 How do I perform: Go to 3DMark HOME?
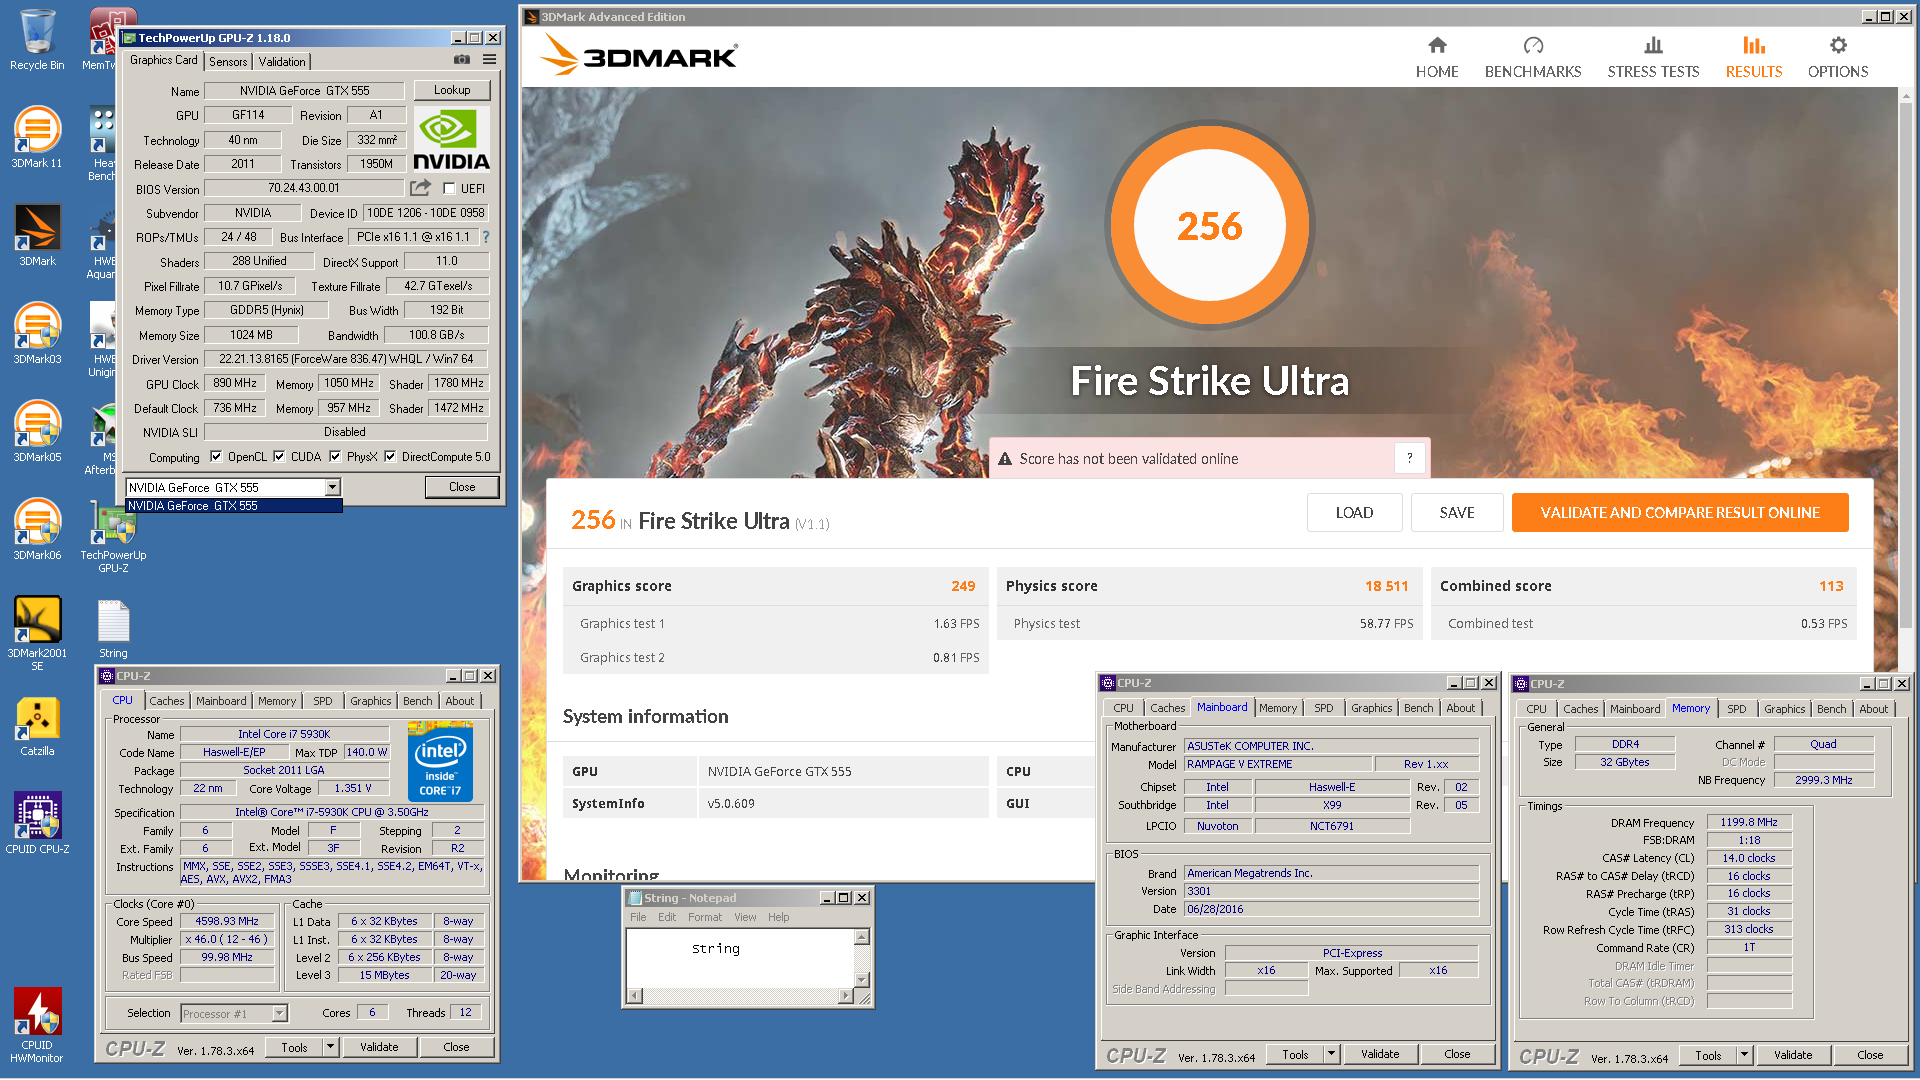click(1437, 57)
